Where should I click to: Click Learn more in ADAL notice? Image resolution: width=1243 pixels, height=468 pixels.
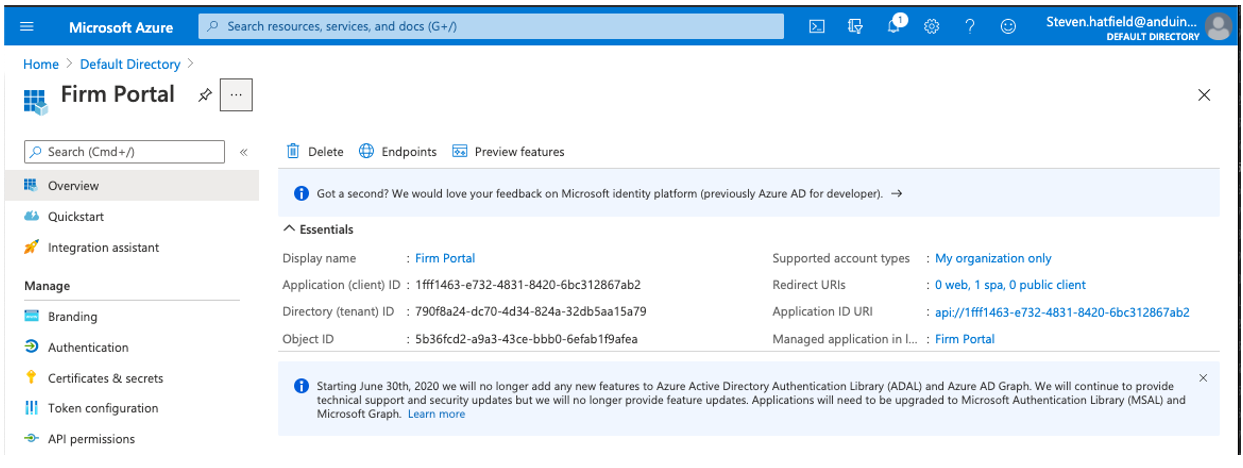436,415
